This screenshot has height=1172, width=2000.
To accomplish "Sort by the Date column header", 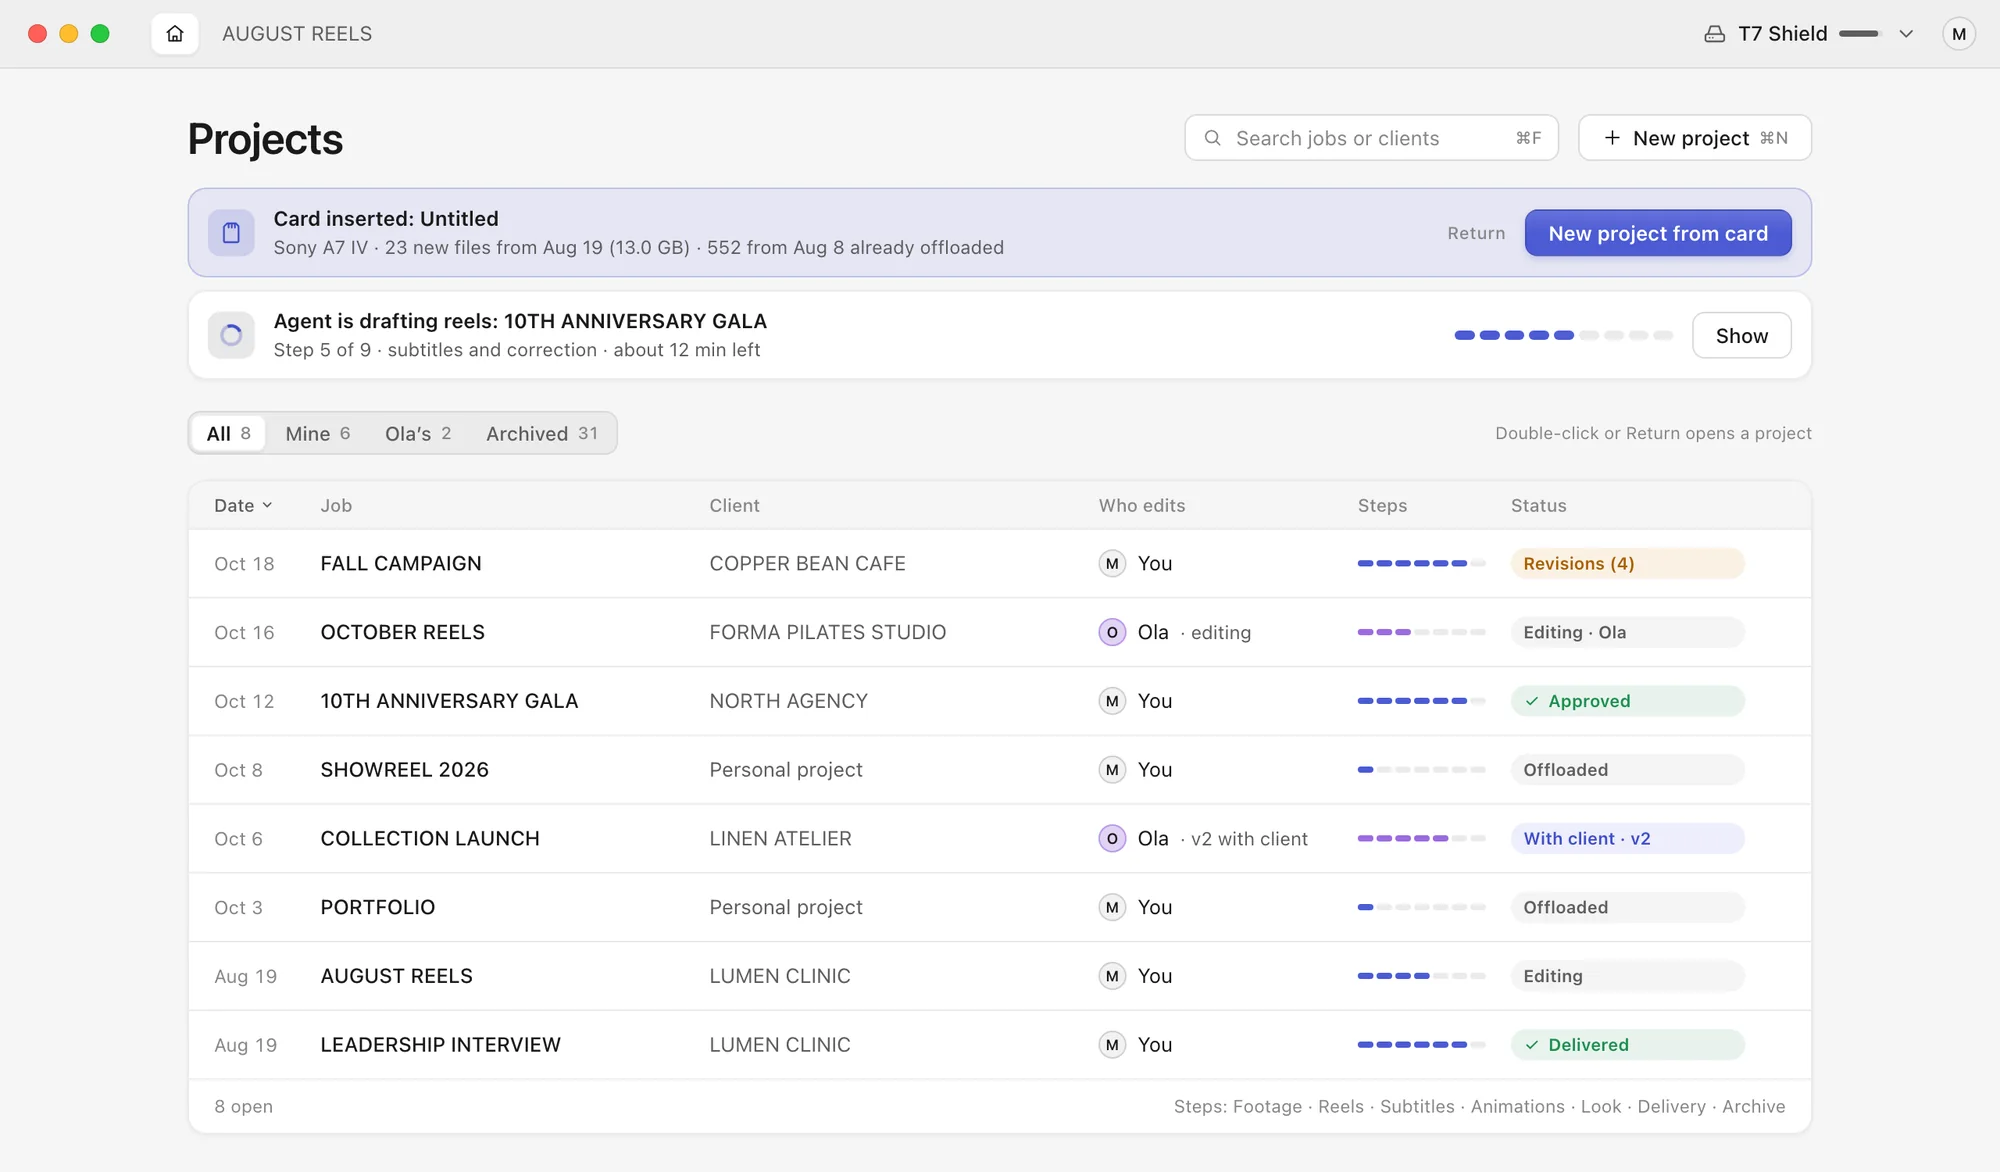I will [x=243, y=505].
